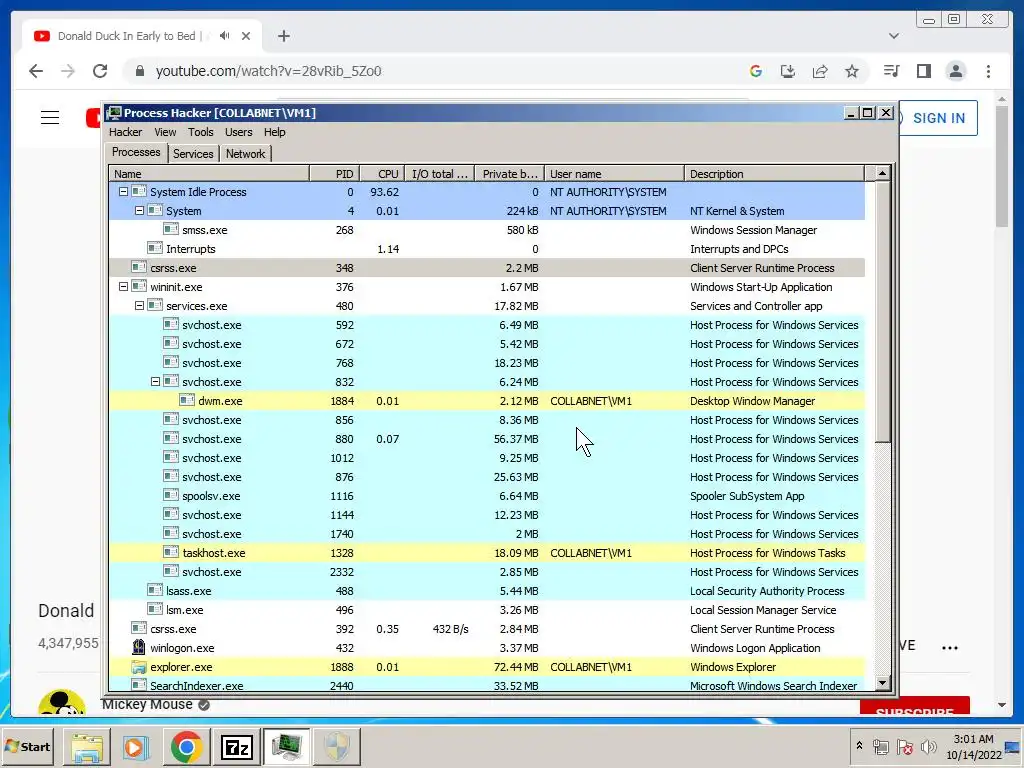Reload the YouTube page

coord(100,71)
